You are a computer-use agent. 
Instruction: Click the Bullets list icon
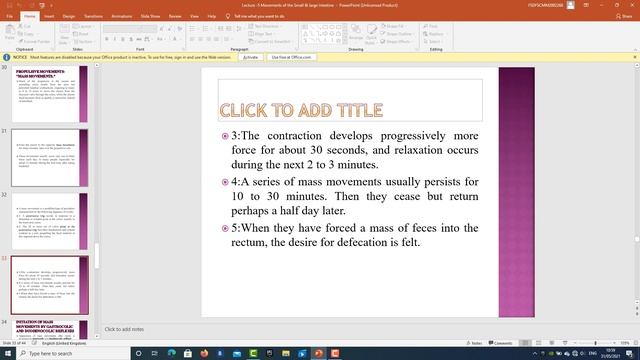(x=193, y=29)
